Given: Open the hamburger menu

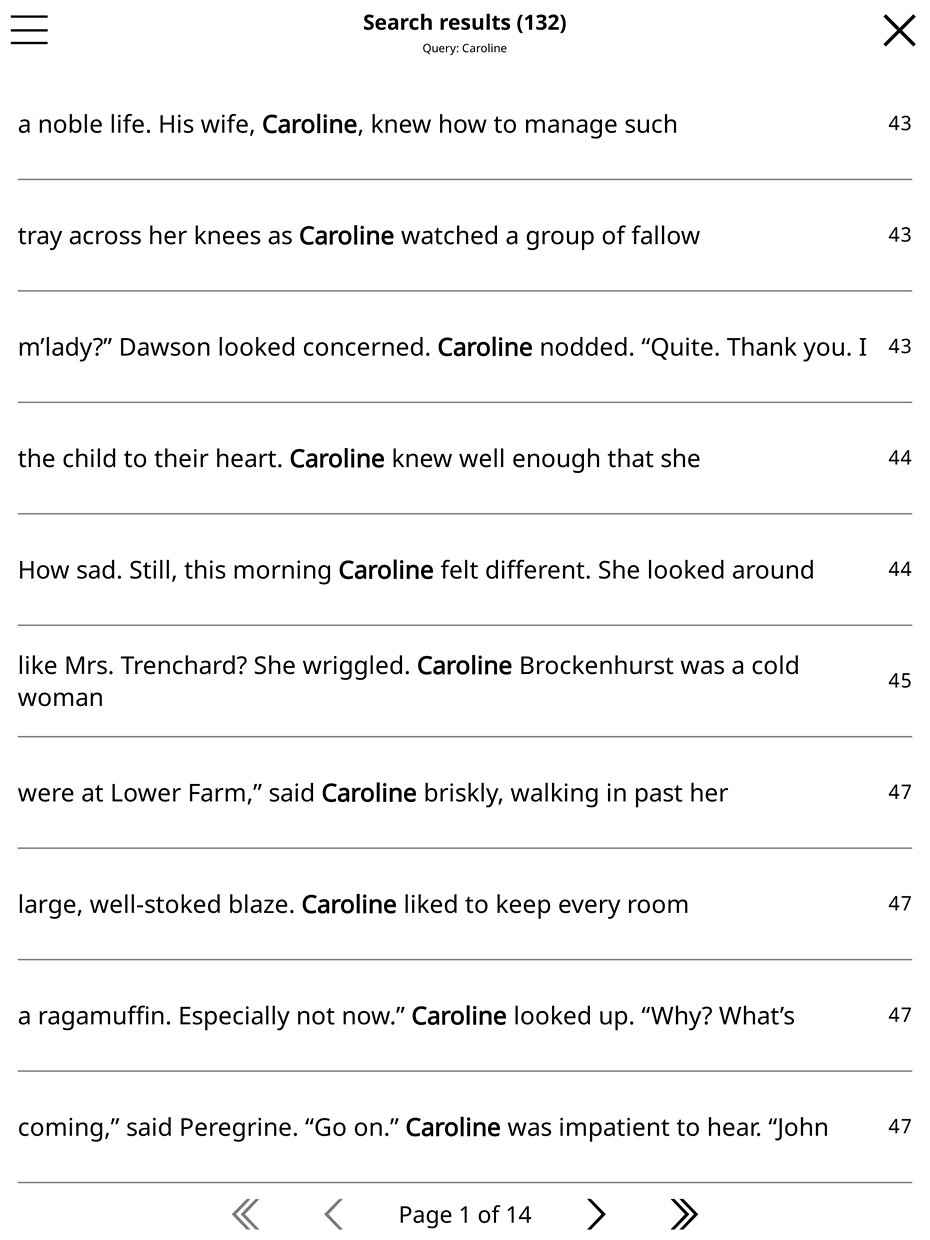Looking at the screenshot, I should pyautogui.click(x=30, y=30).
